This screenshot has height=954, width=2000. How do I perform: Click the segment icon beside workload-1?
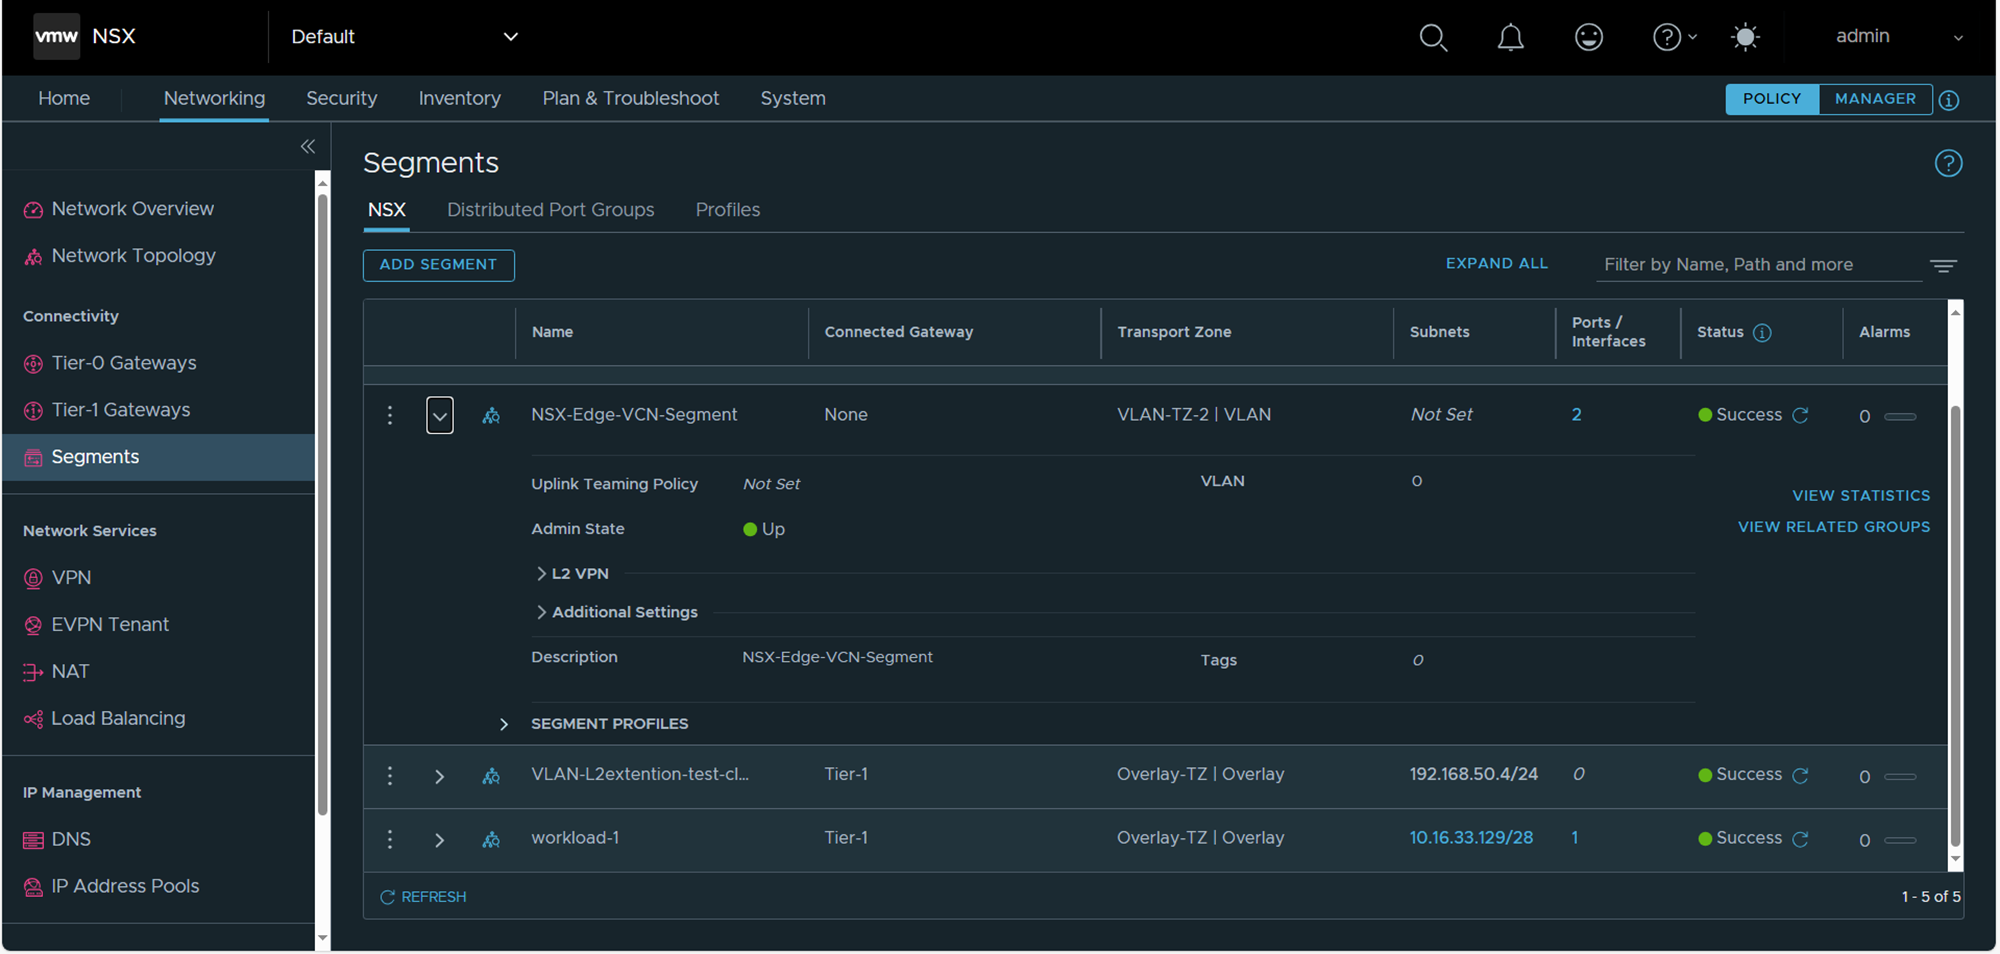(x=491, y=839)
